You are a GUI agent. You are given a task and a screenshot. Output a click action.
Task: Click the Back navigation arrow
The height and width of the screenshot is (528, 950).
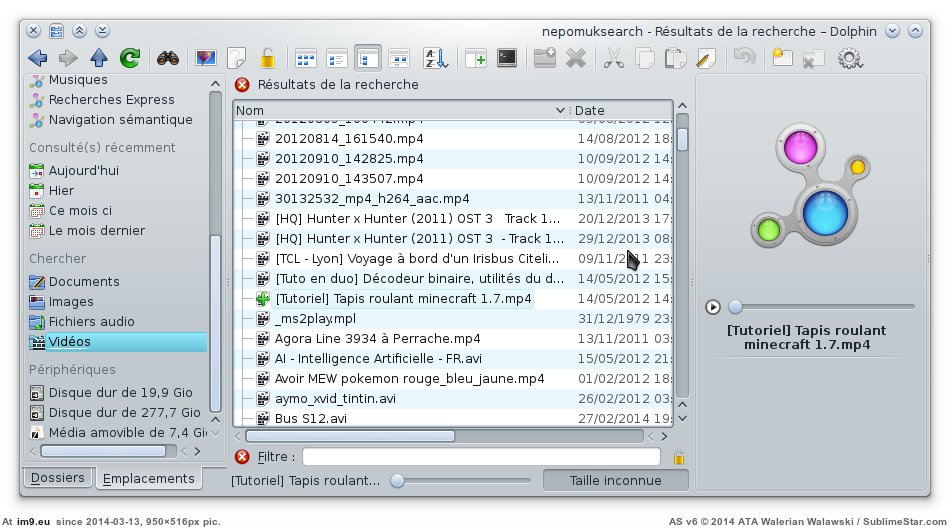pyautogui.click(x=37, y=58)
